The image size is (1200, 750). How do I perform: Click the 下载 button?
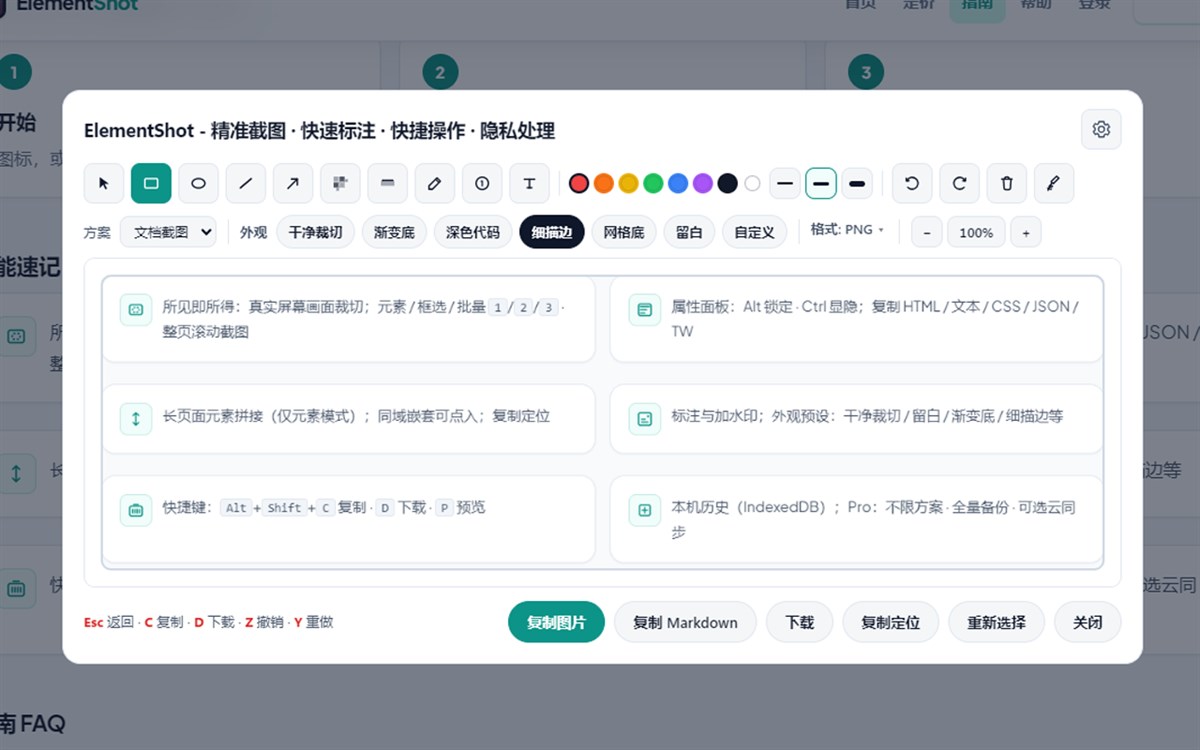click(x=800, y=622)
